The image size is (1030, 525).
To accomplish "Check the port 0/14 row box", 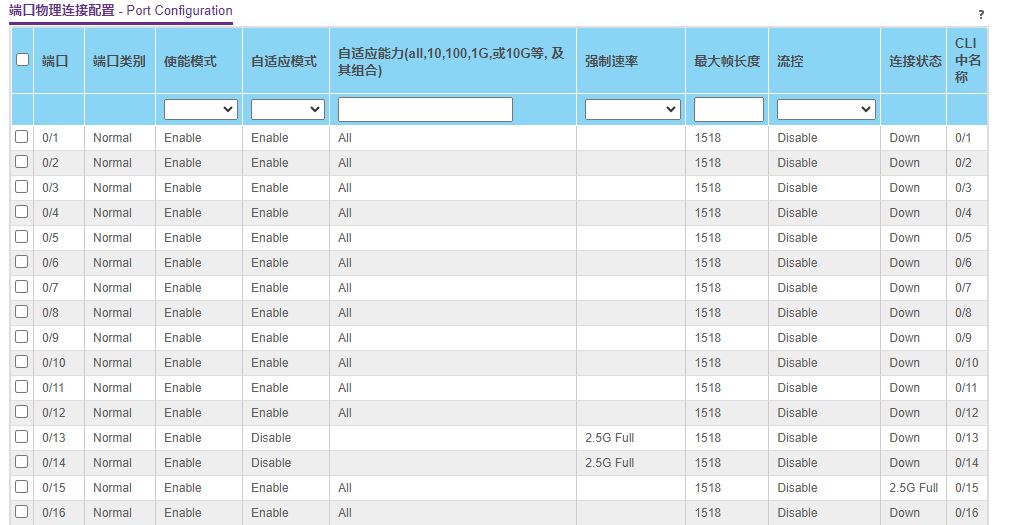I will 22,461.
